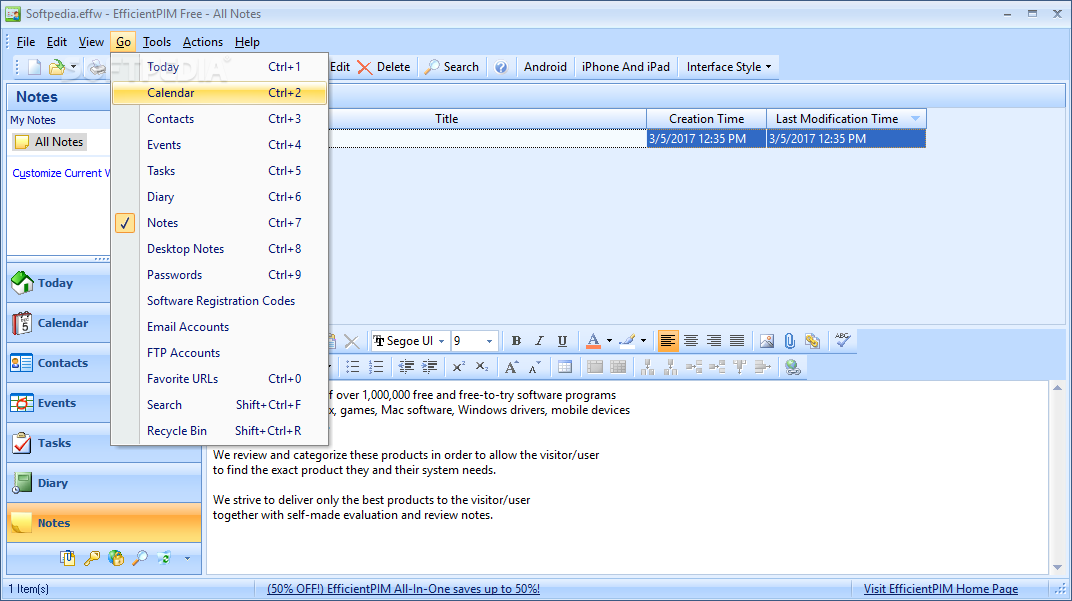Toggle Bold formatting in editor toolbar
Screen dimensions: 1072x601
click(x=516, y=340)
